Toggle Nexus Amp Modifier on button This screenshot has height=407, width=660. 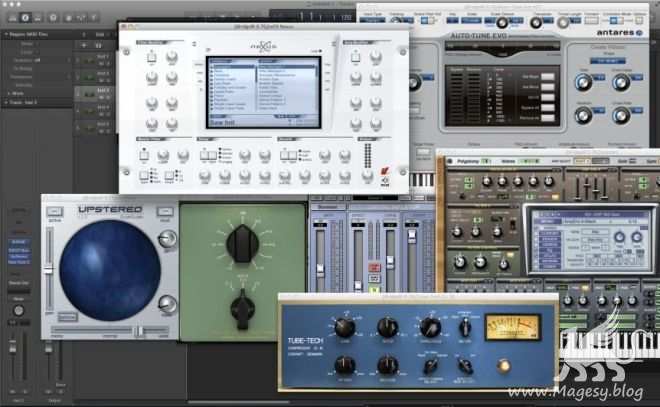[x=356, y=56]
